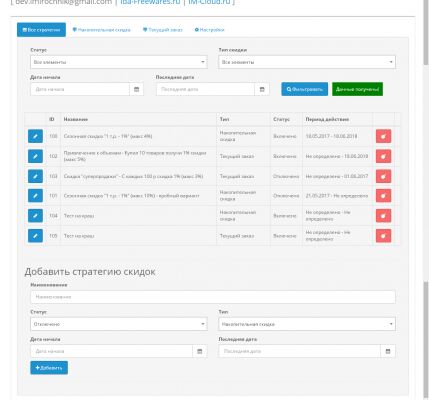Open calendar for add-form 'Дата начала'

click(200, 351)
